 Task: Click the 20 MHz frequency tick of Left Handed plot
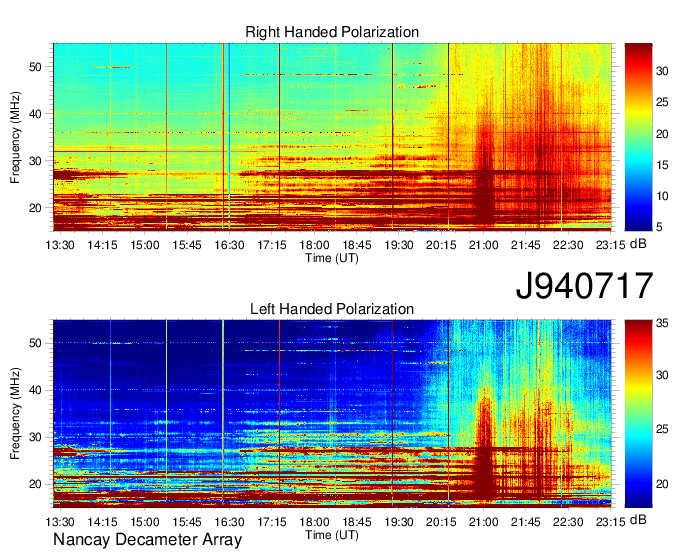coord(35,484)
